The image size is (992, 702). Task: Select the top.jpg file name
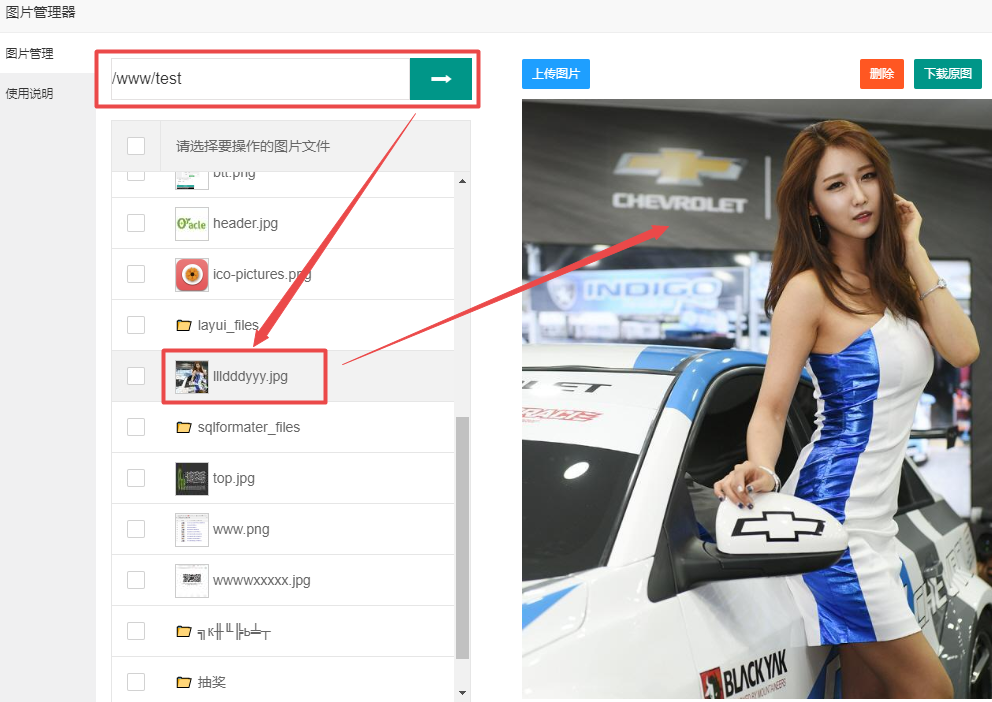[x=234, y=478]
